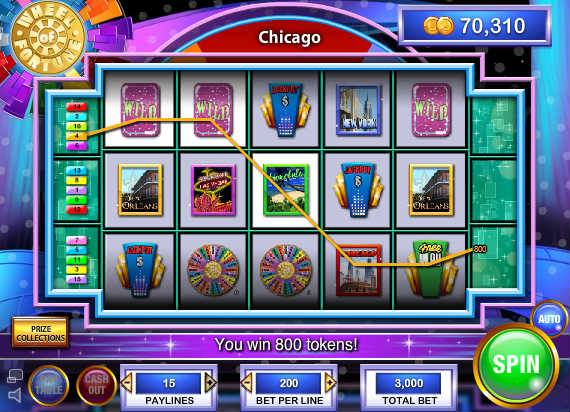Viewport: 570px width, 412px height.
Task: Click the New York postcard symbol
Action: [358, 110]
